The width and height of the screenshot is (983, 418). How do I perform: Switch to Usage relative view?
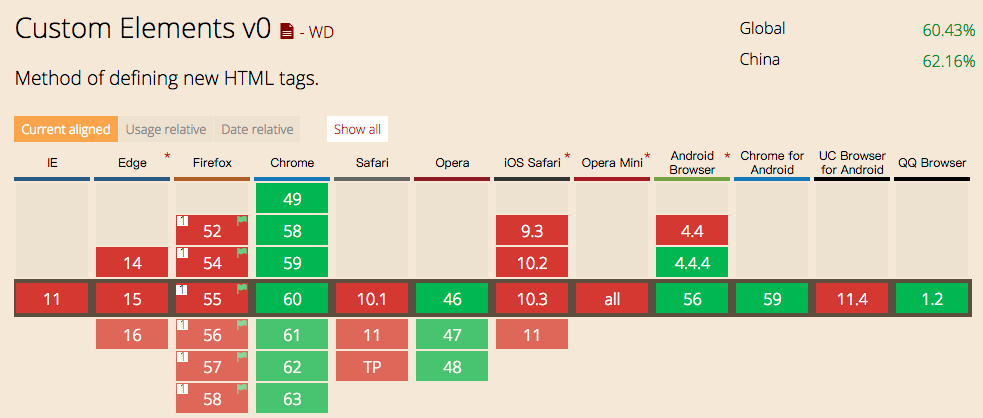[x=166, y=129]
